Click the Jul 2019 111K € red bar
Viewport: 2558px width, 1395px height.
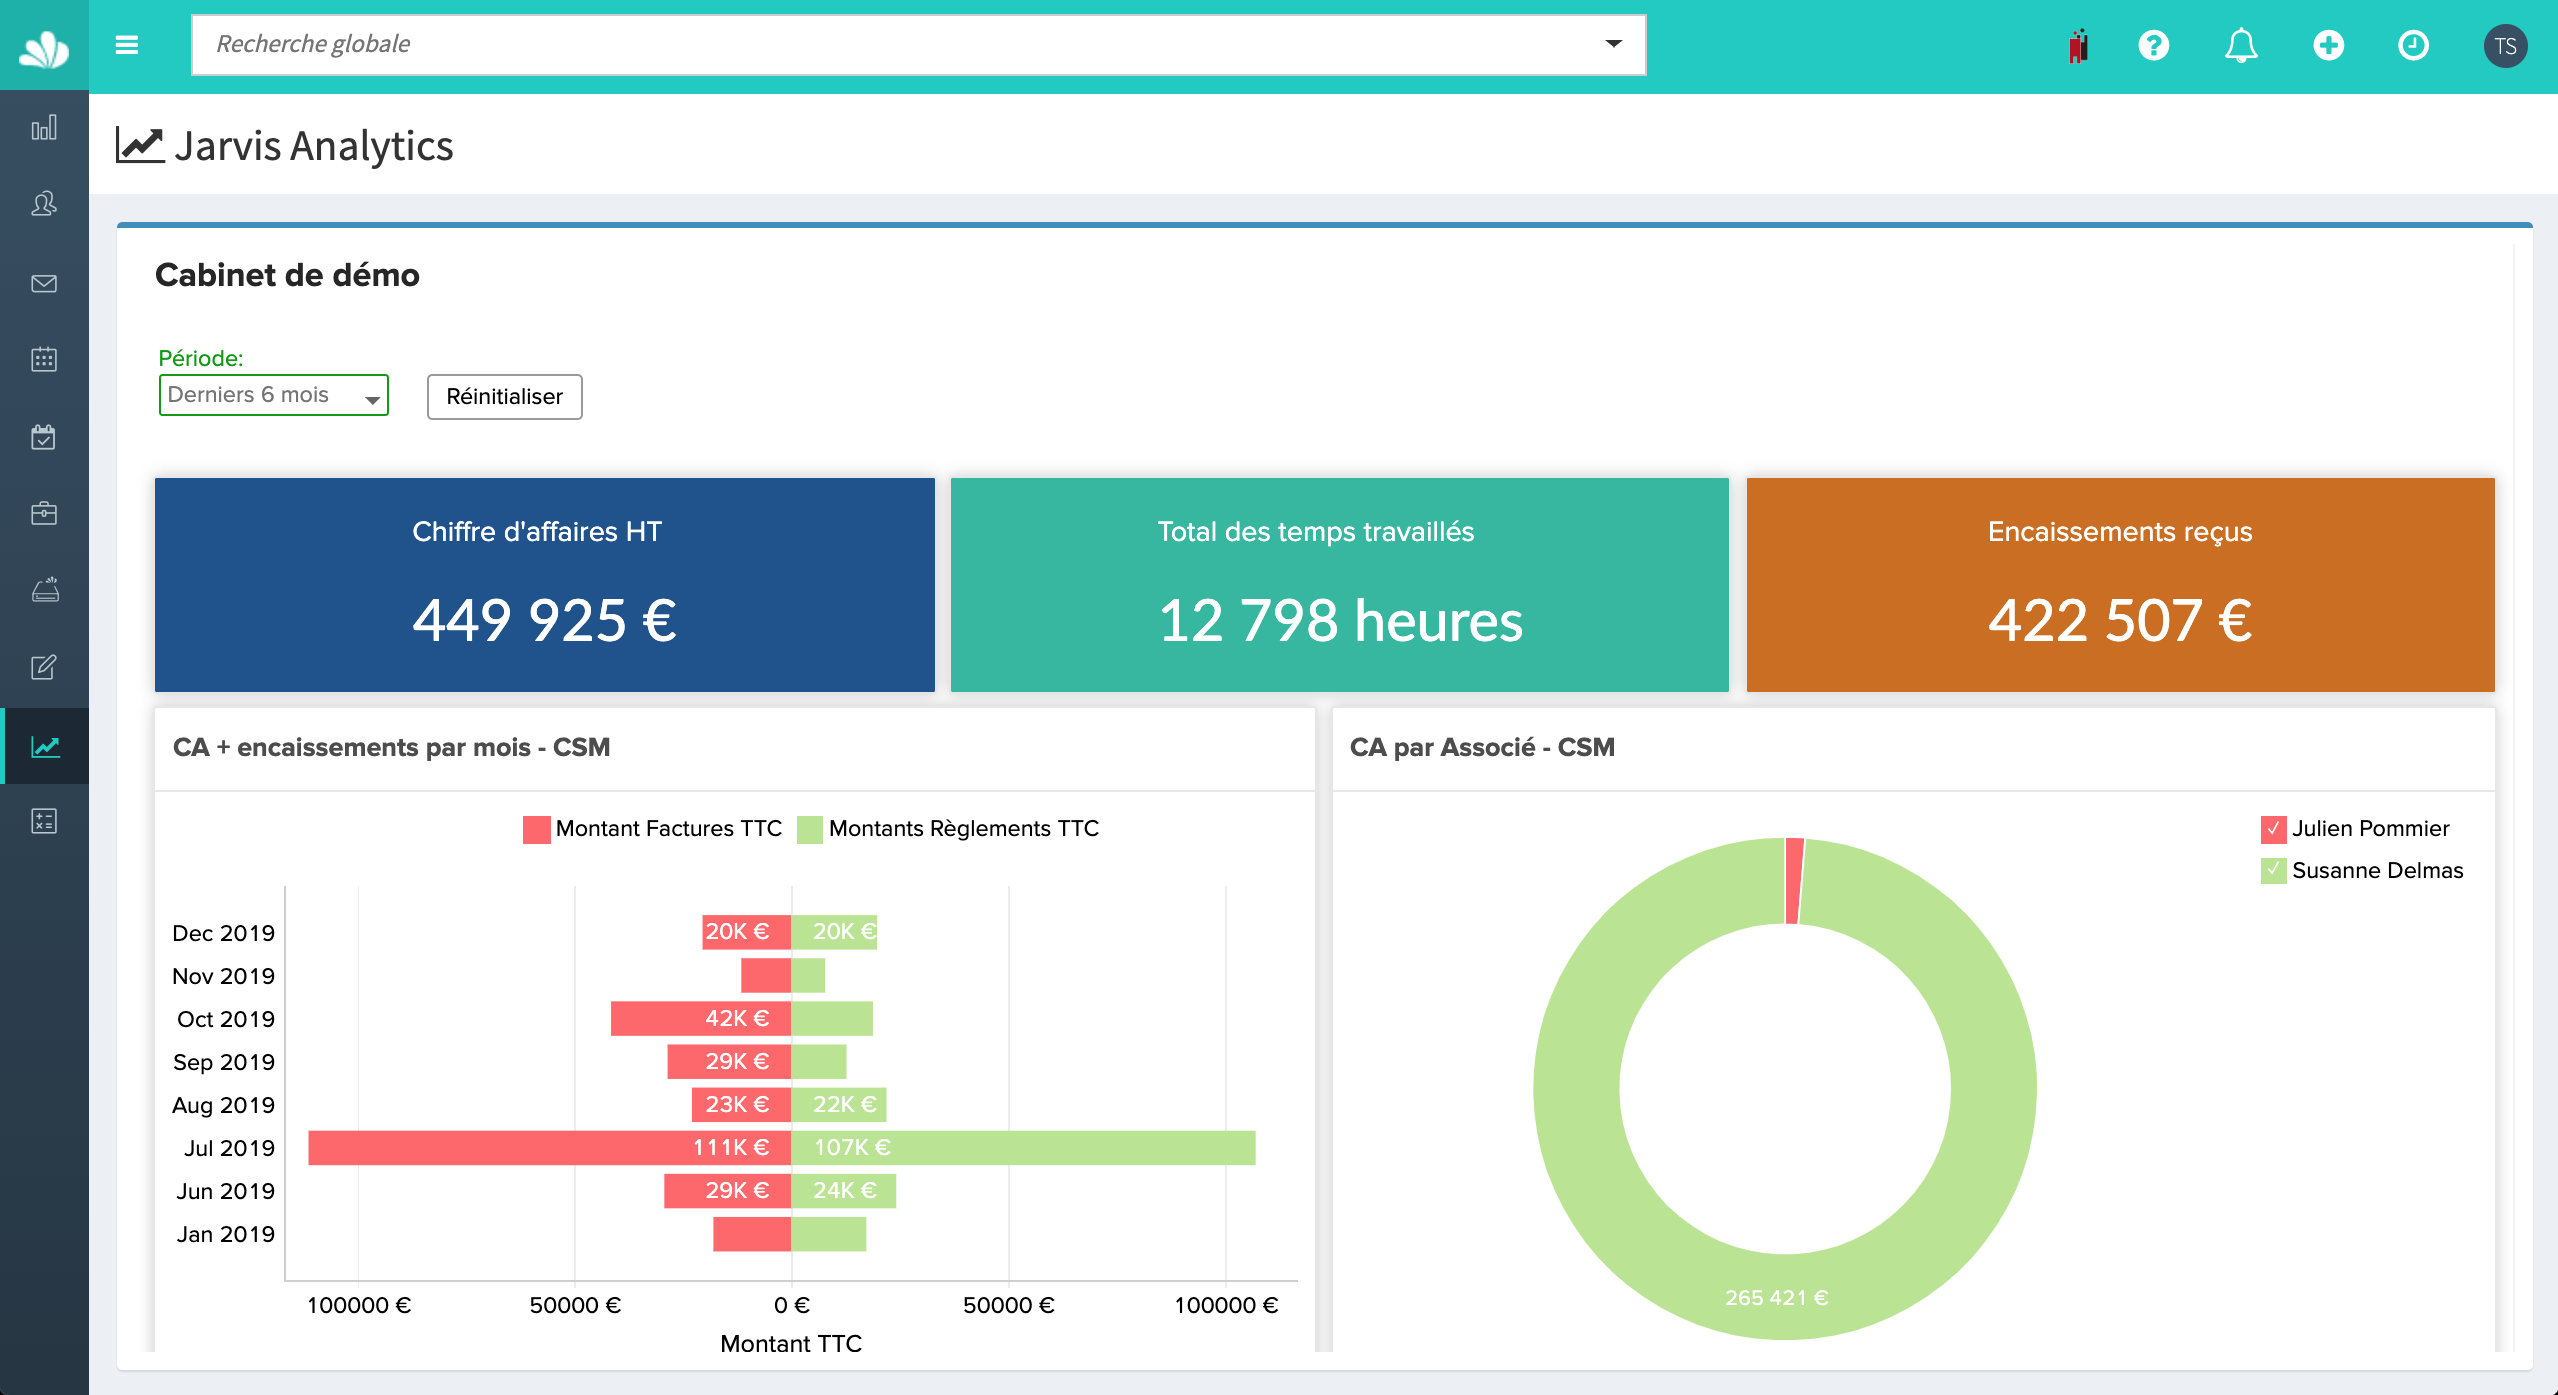[549, 1147]
